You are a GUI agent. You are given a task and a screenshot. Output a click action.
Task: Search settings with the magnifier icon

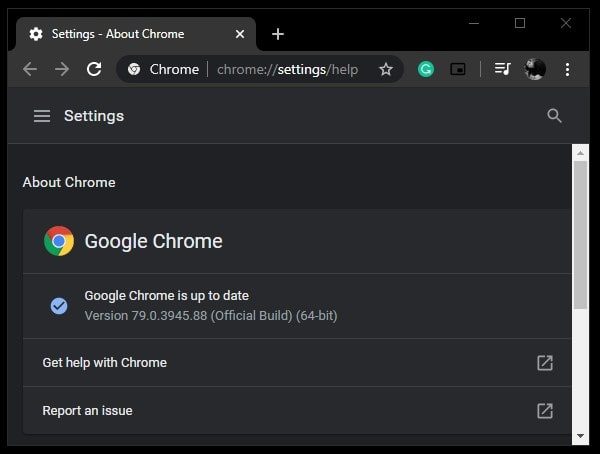click(x=555, y=116)
